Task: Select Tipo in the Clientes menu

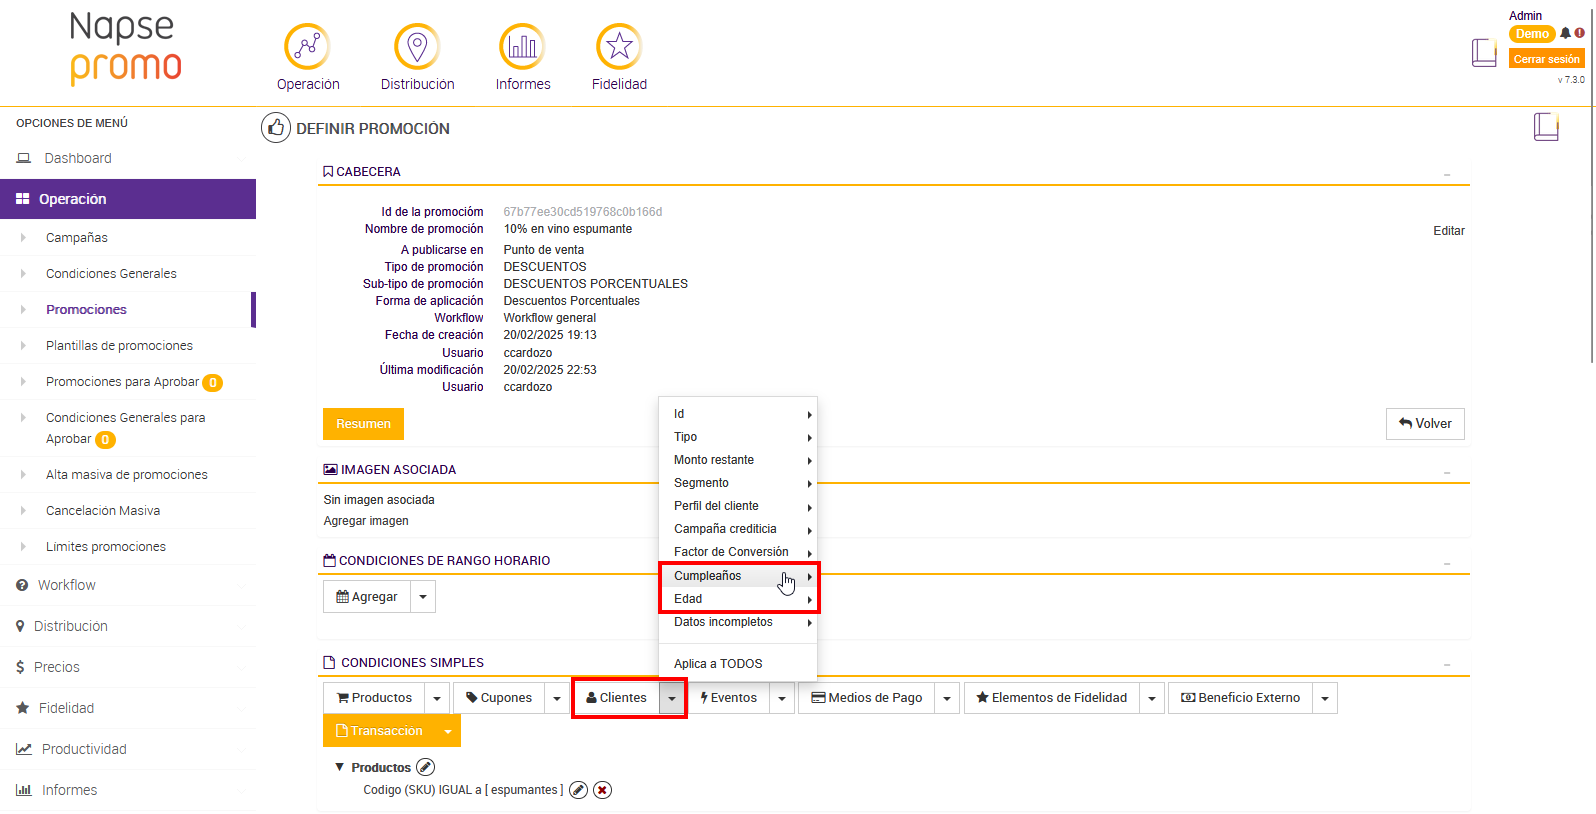Action: (738, 437)
